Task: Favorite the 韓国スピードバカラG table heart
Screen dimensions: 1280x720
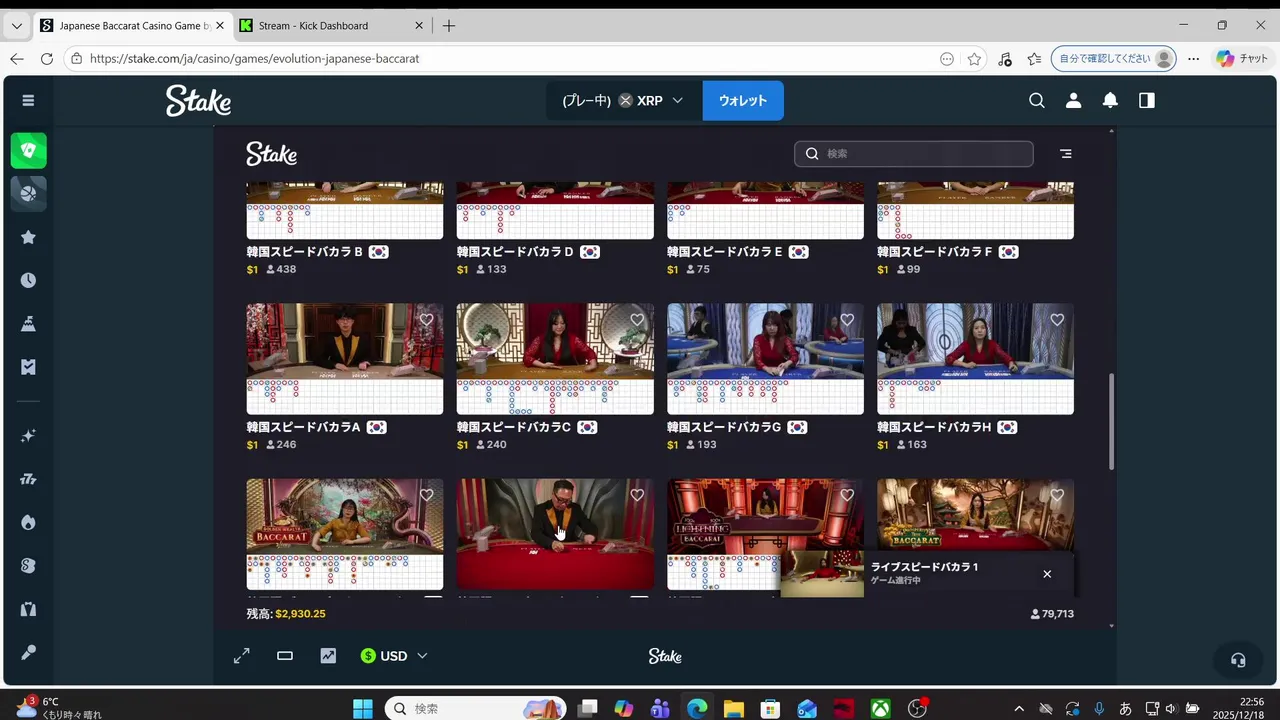Action: [x=847, y=320]
